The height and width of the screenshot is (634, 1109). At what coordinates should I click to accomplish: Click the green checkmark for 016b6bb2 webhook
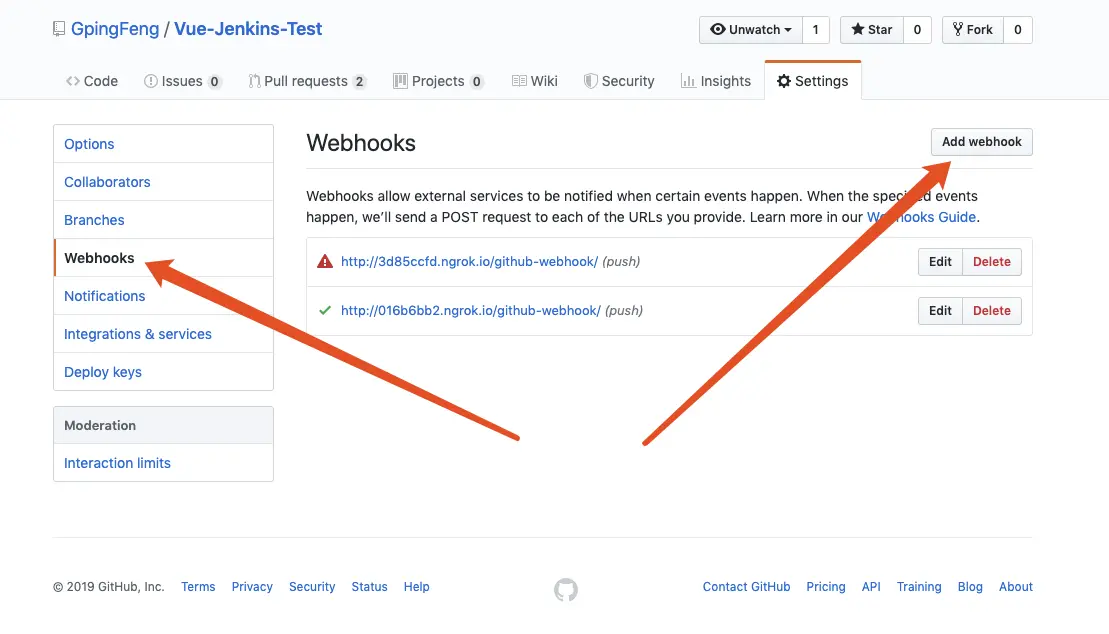click(325, 311)
